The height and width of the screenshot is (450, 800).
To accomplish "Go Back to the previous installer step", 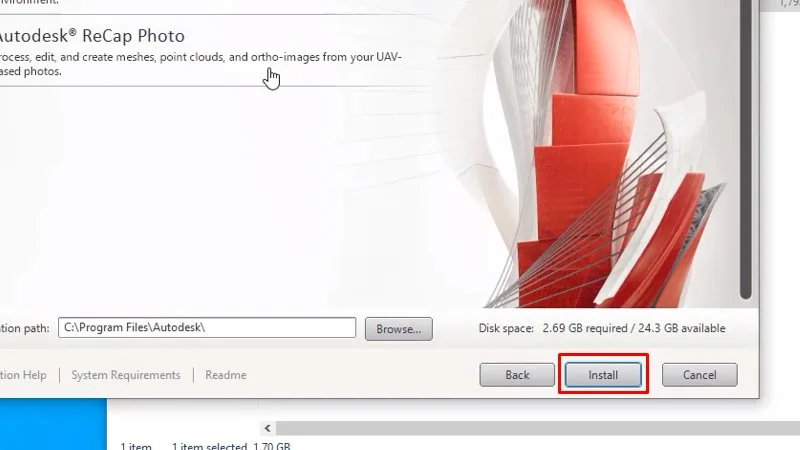I will tap(517, 375).
